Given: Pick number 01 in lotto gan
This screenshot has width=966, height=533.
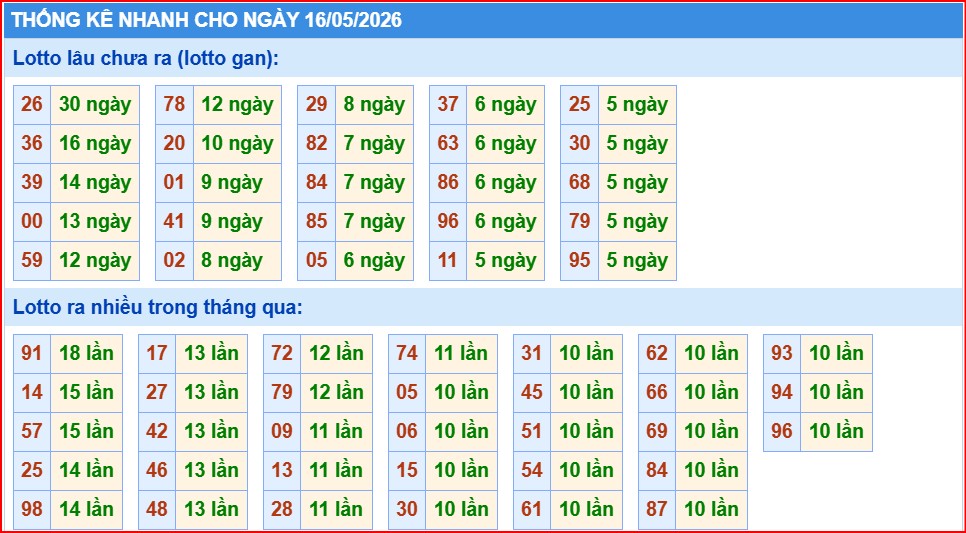Looking at the screenshot, I should (174, 182).
